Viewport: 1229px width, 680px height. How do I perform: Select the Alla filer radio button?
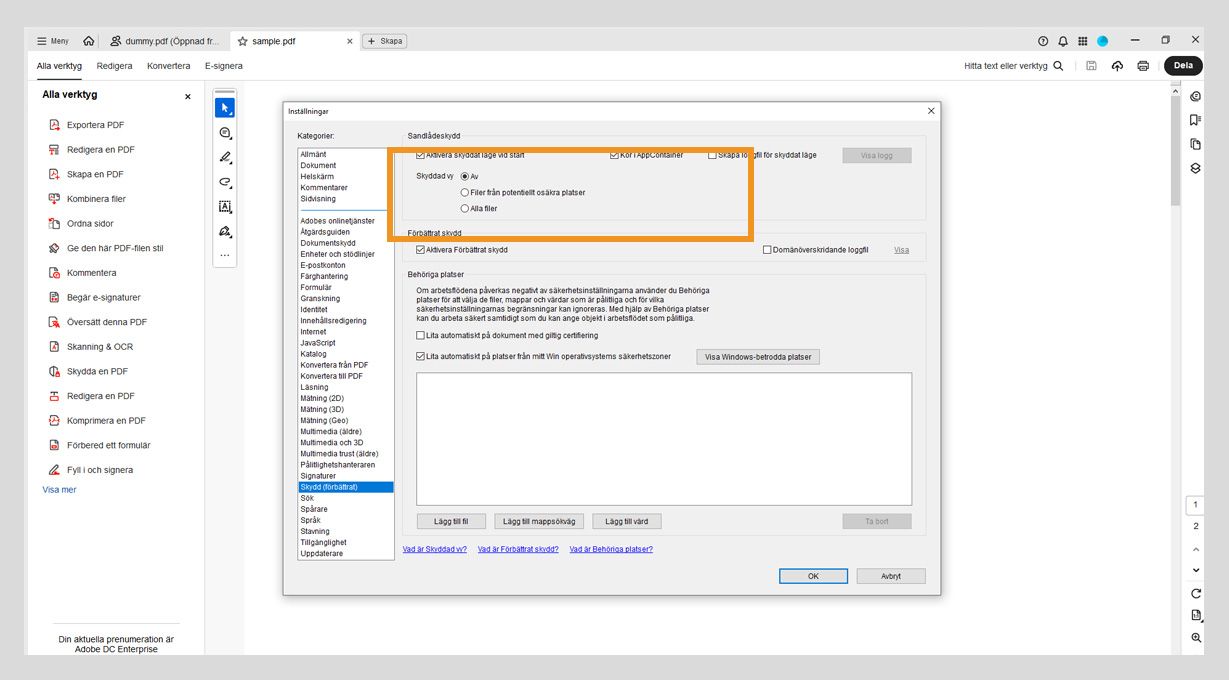point(465,208)
